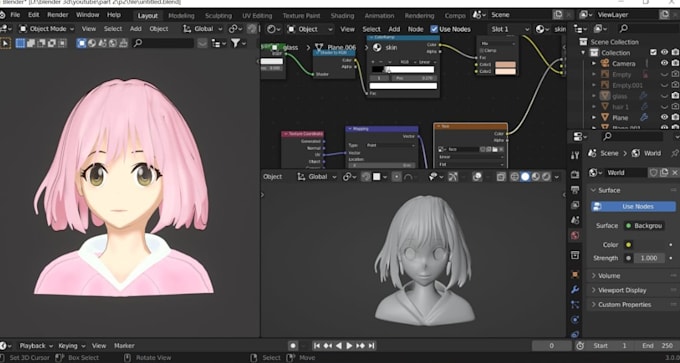This screenshot has height=363, width=680.
Task: Expand the Volume panel
Action: (609, 276)
